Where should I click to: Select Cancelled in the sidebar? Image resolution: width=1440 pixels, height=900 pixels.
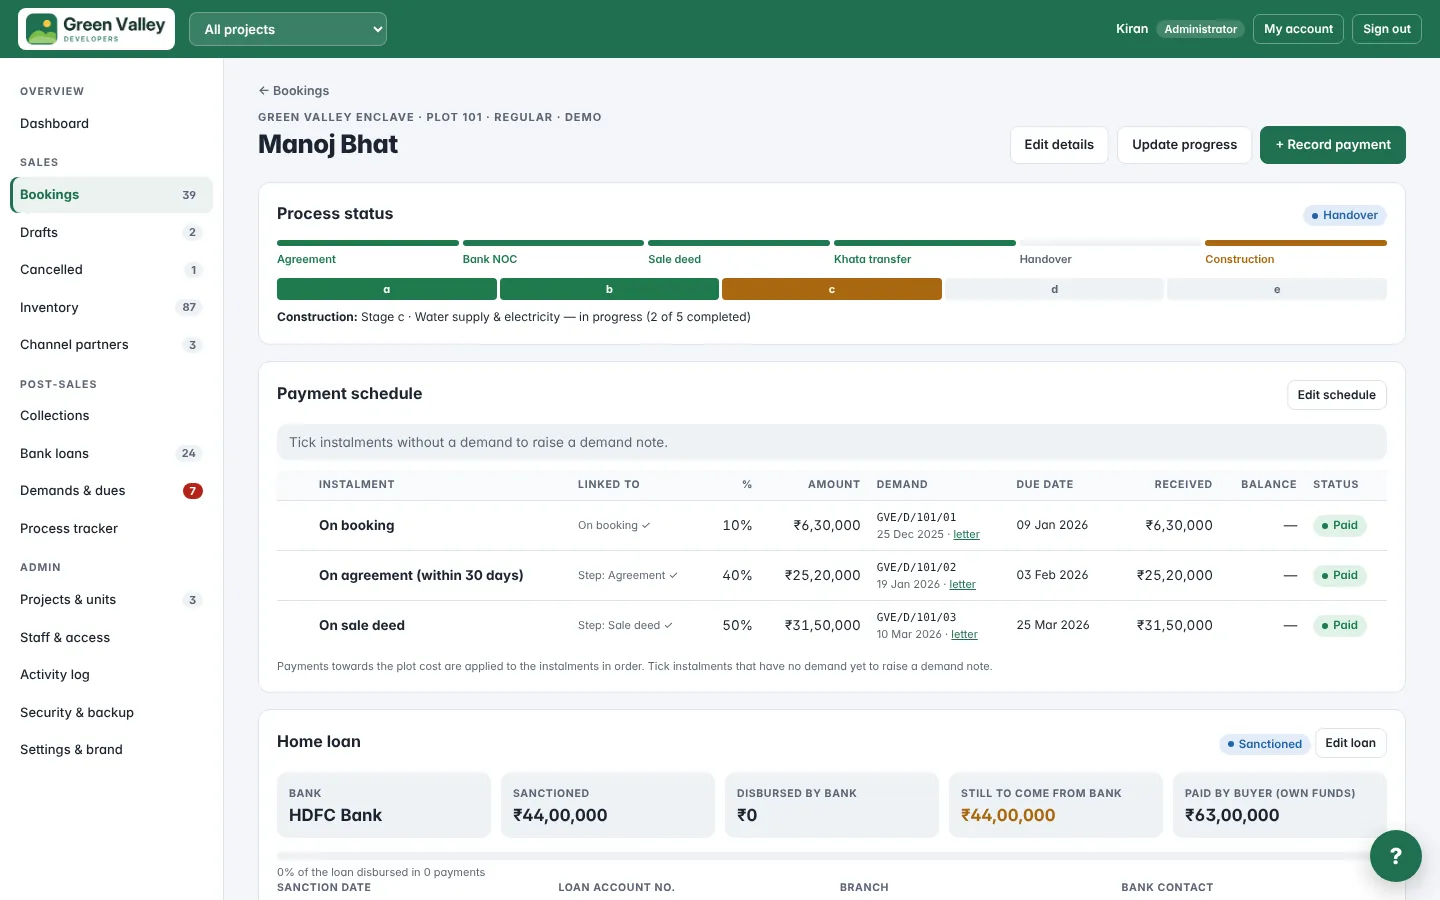[x=111, y=270]
